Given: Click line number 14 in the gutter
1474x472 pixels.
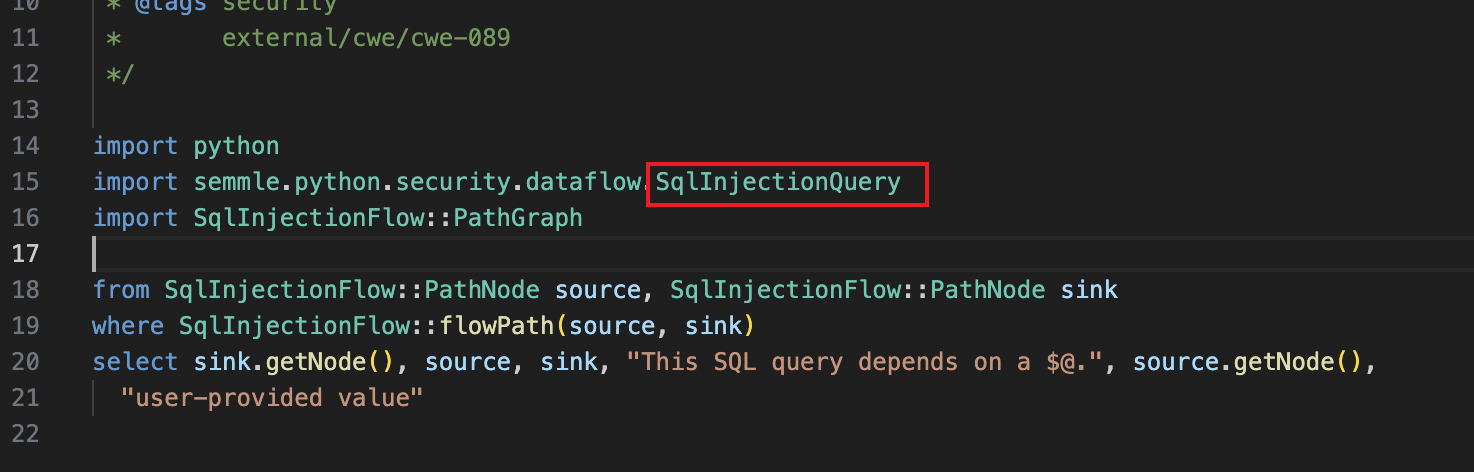Looking at the screenshot, I should click(27, 145).
